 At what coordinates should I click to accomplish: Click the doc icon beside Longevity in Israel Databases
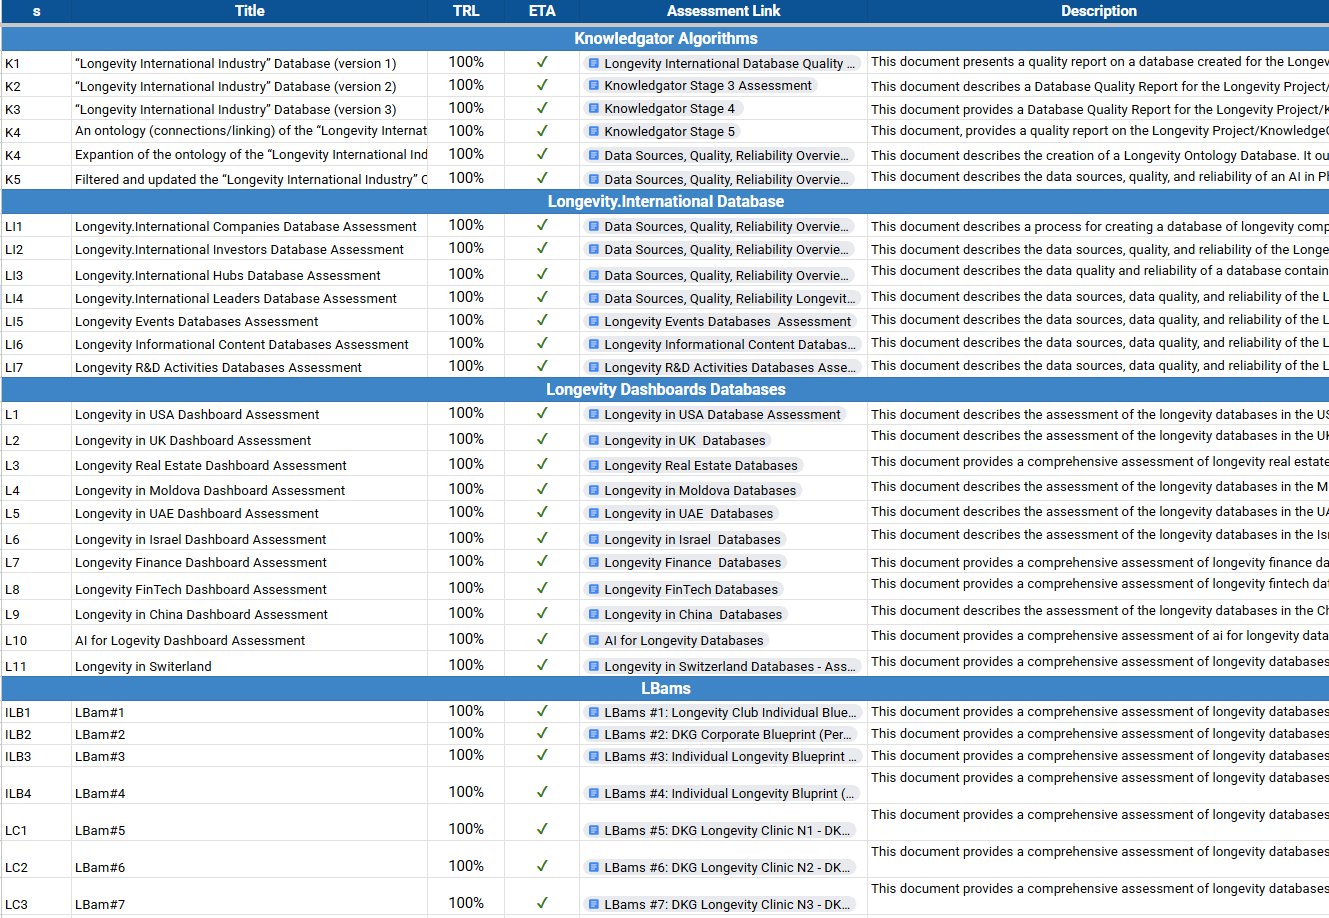[x=594, y=539]
